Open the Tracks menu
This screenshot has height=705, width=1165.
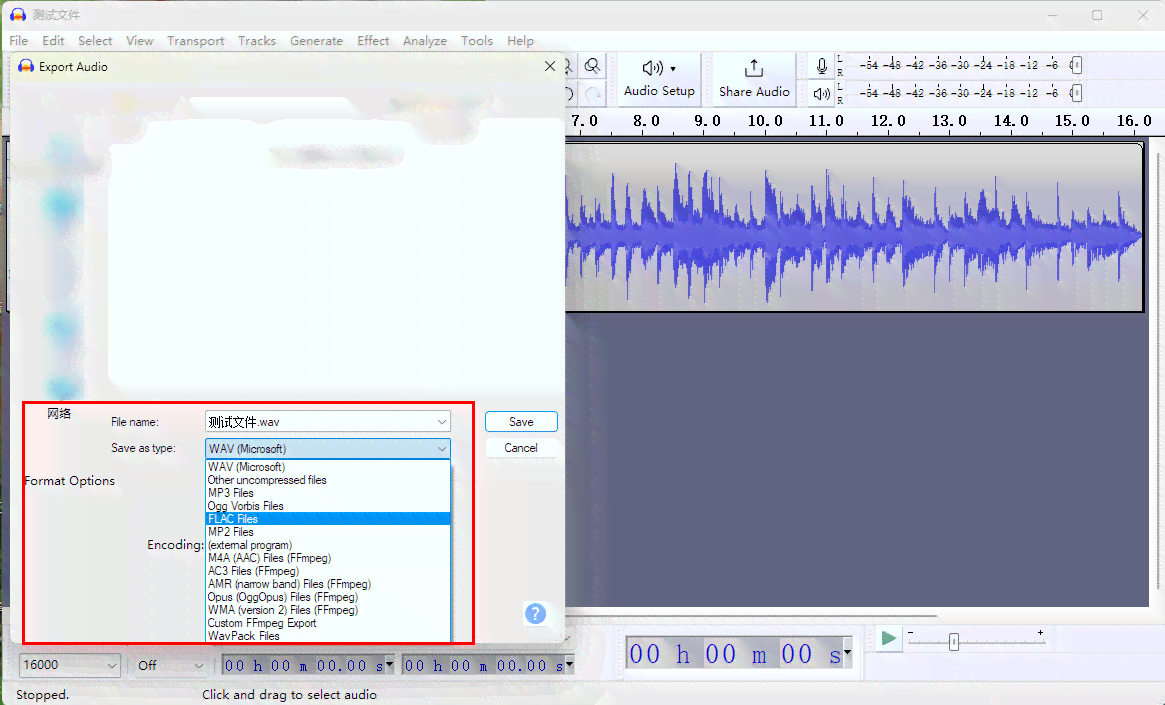pos(256,41)
